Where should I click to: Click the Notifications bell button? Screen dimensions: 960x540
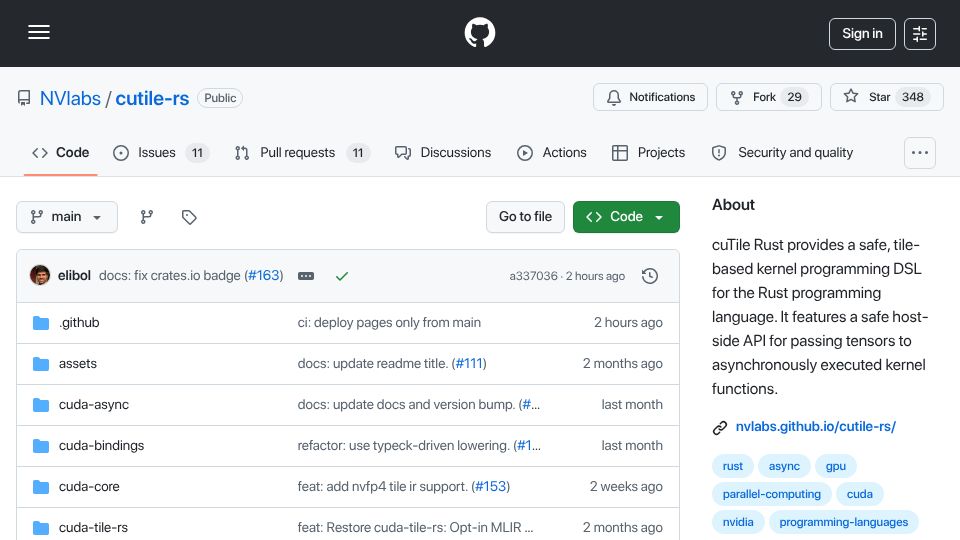(x=650, y=97)
